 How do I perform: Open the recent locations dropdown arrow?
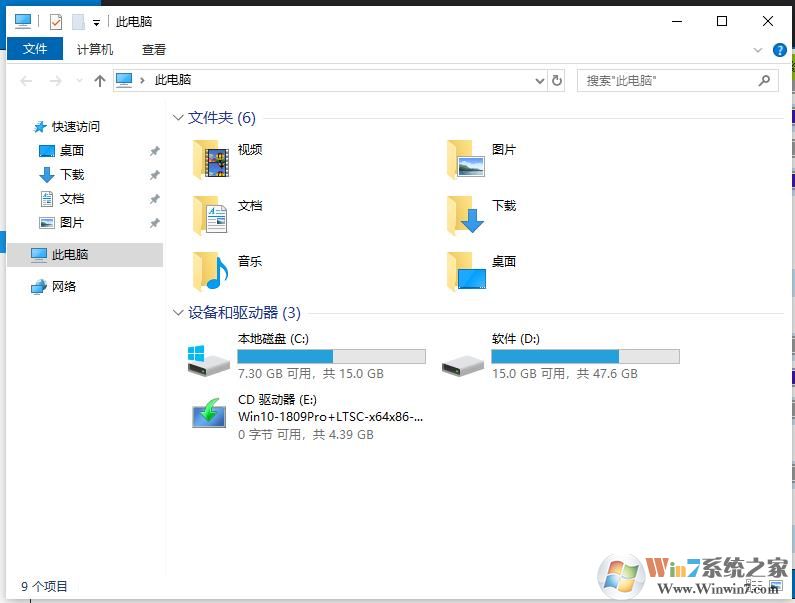79,81
